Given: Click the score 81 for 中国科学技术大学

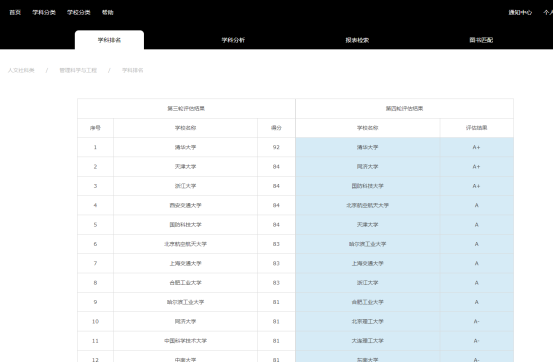Looking at the screenshot, I should coord(276,341).
